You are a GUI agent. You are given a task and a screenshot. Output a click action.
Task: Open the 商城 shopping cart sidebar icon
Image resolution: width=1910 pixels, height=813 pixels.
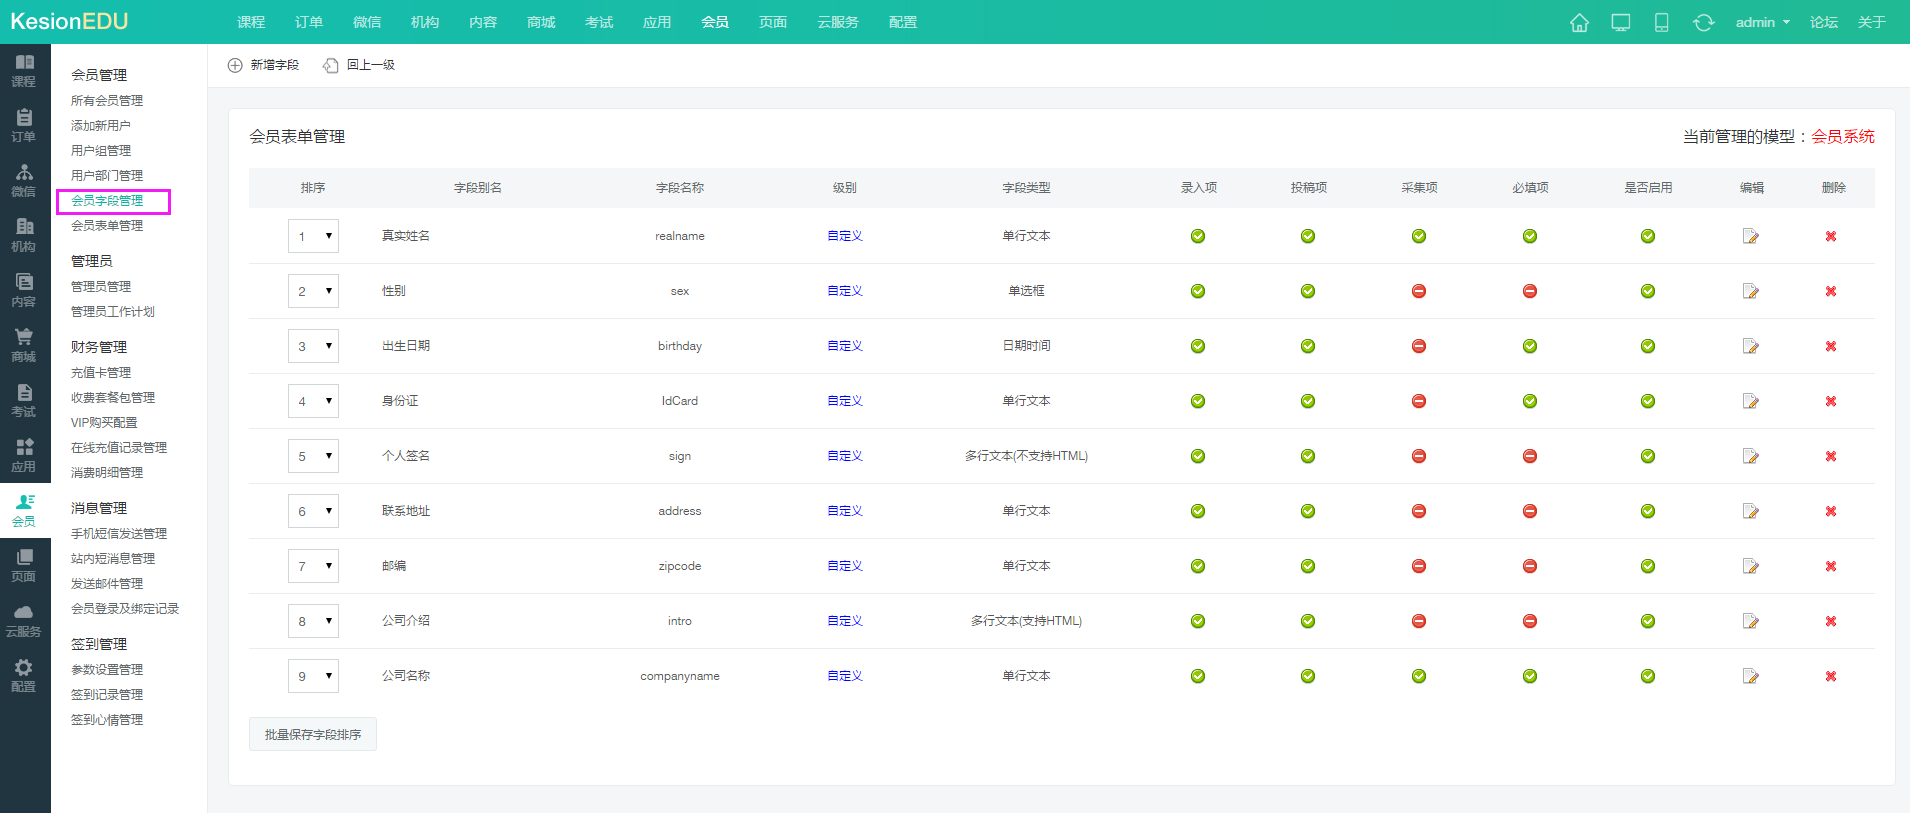pos(24,344)
